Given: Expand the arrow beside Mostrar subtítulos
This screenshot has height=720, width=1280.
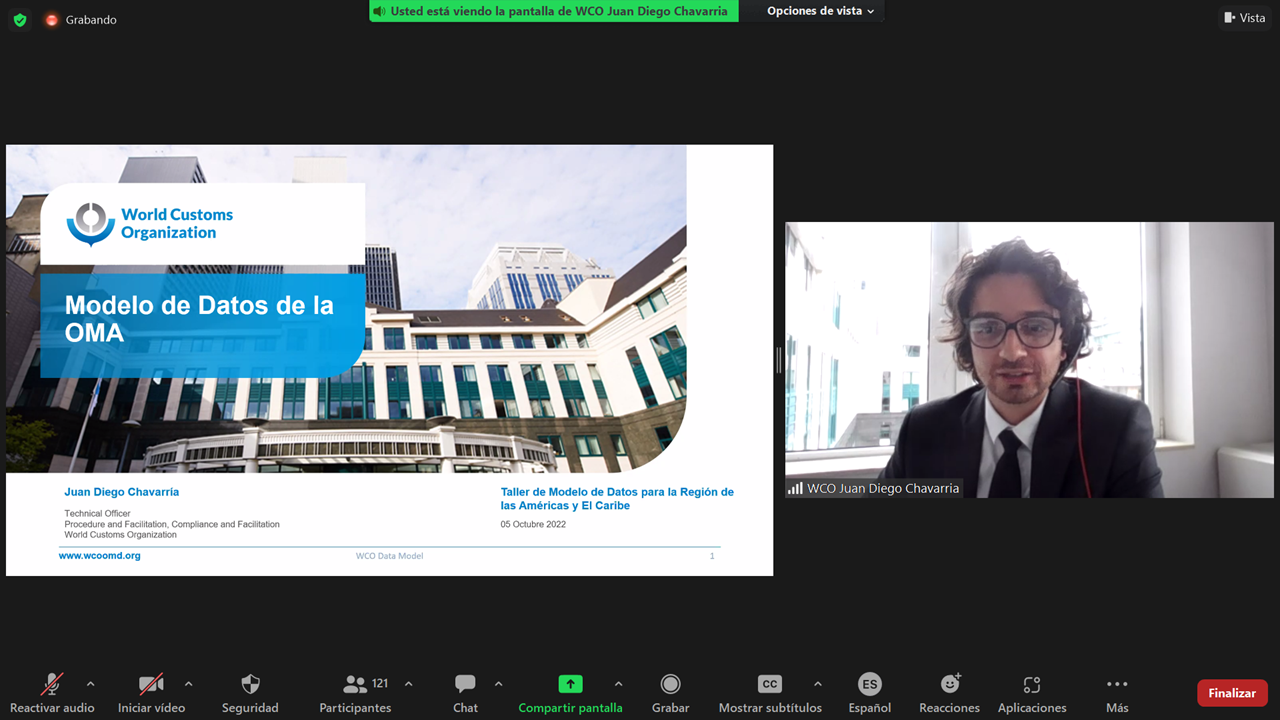Looking at the screenshot, I should click(x=817, y=684).
